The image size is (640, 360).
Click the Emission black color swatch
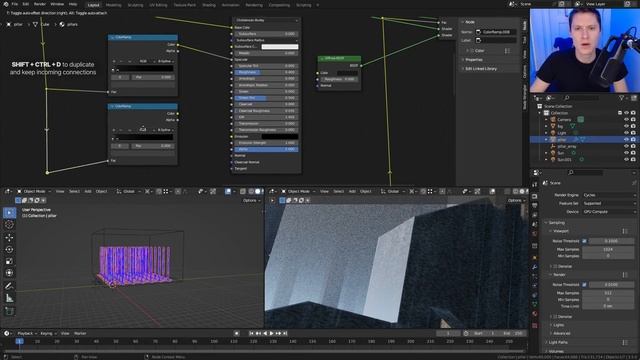click(x=280, y=136)
